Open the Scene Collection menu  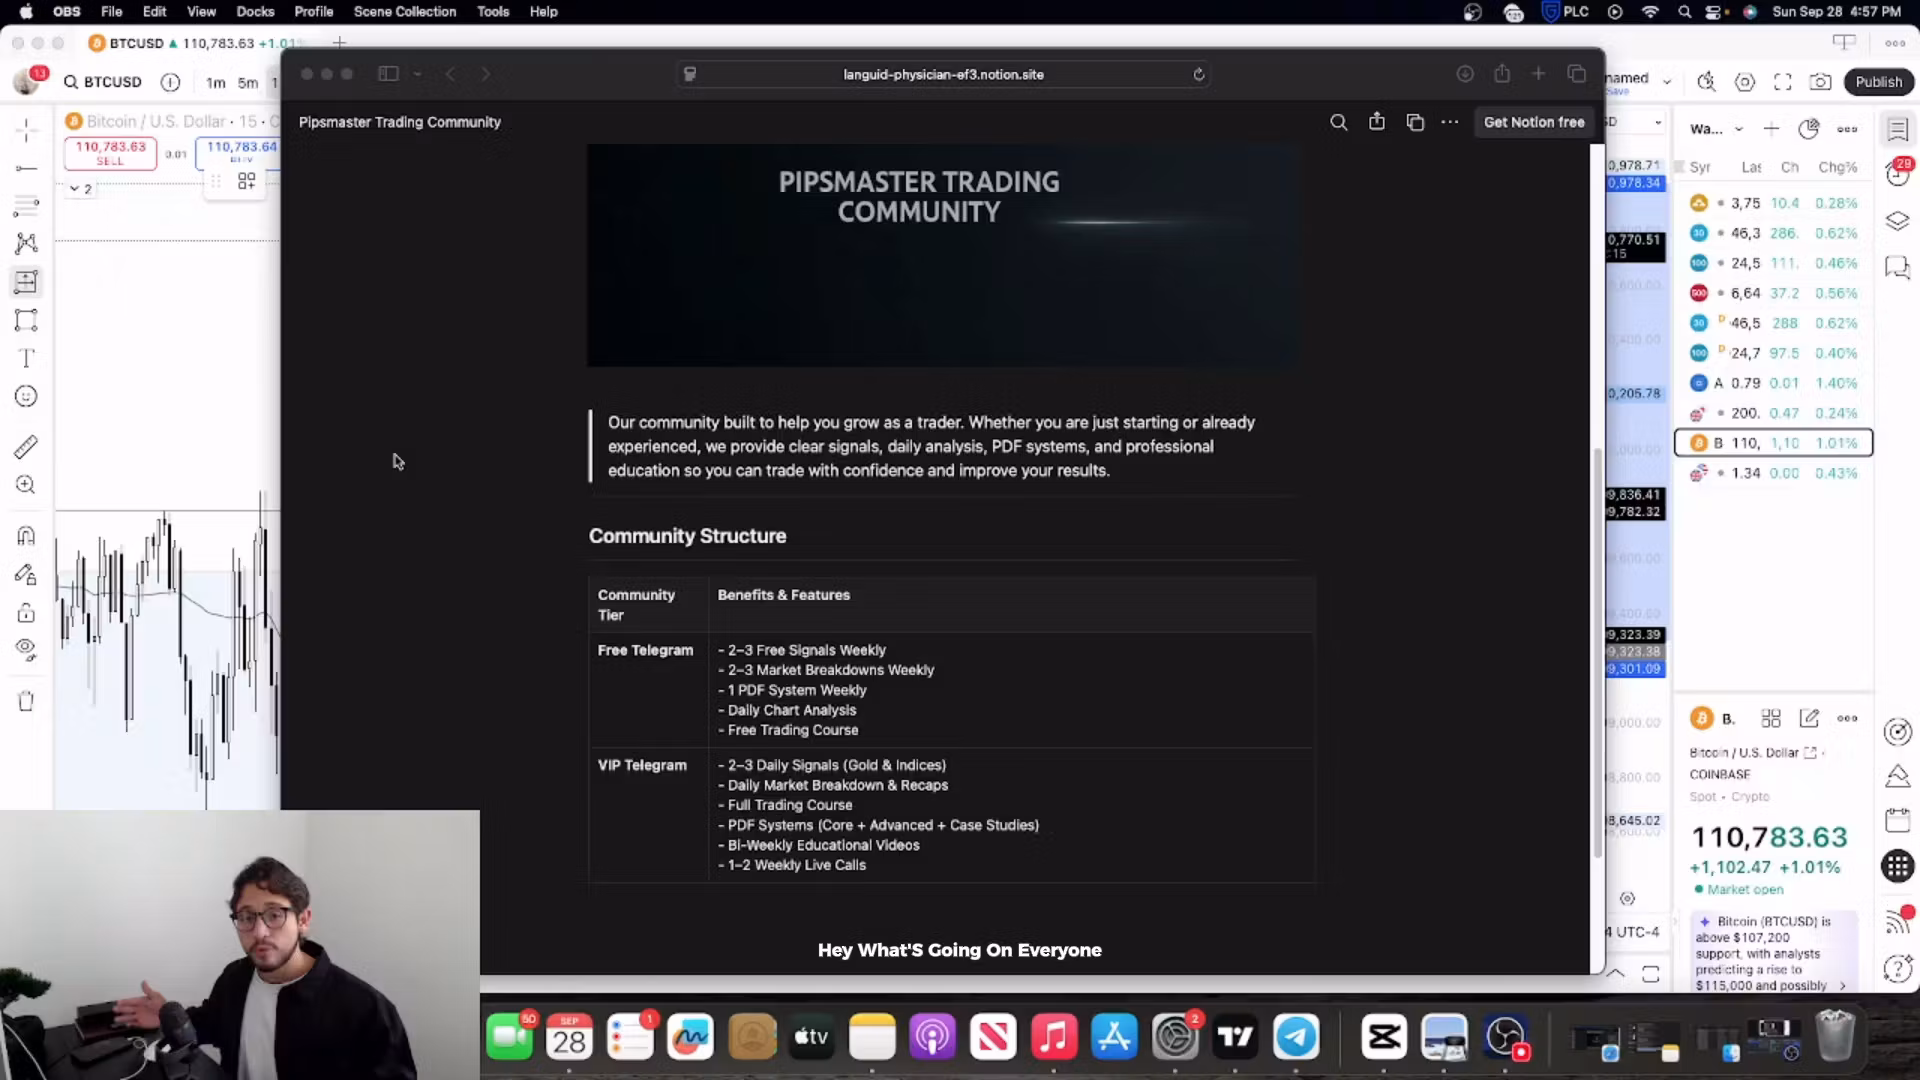pos(404,12)
